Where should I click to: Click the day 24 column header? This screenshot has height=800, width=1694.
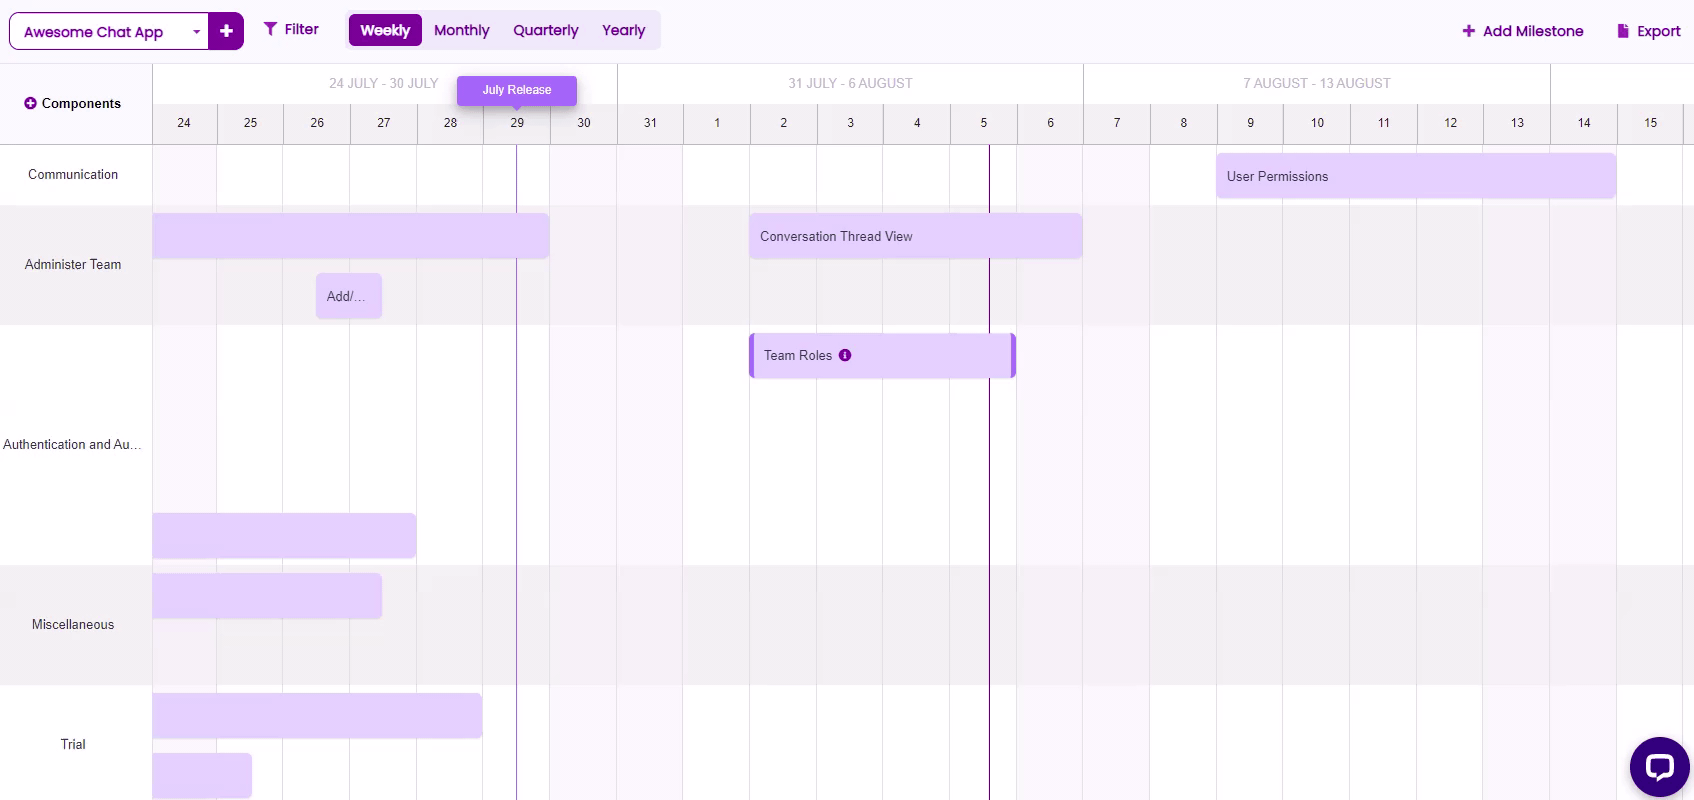pos(184,123)
